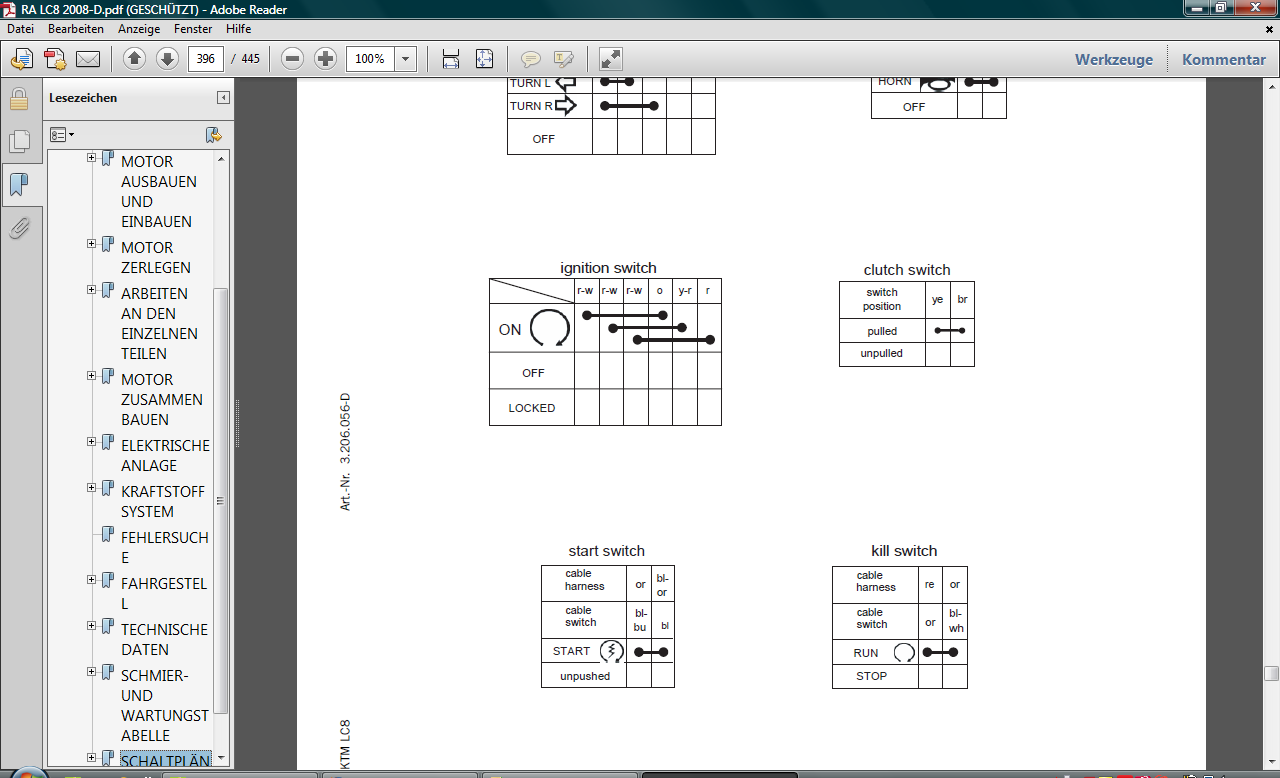Open the security lock panel
This screenshot has height=778, width=1280.
pyautogui.click(x=19, y=99)
